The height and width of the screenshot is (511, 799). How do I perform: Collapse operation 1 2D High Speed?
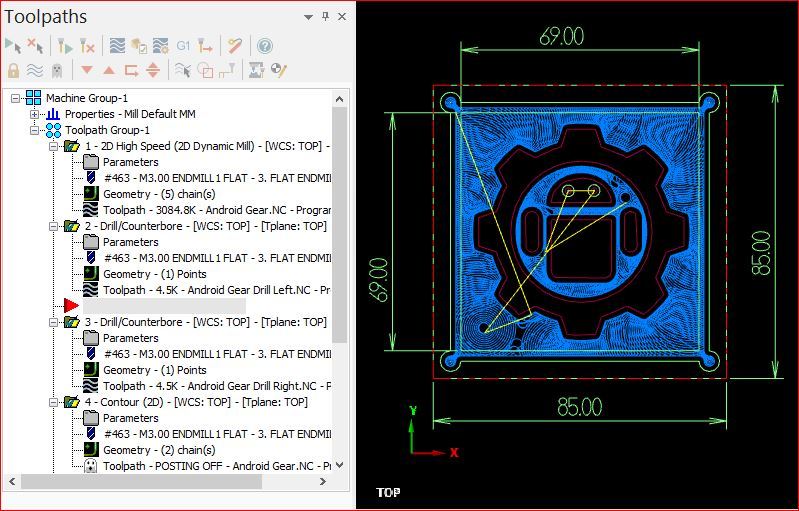coord(53,146)
